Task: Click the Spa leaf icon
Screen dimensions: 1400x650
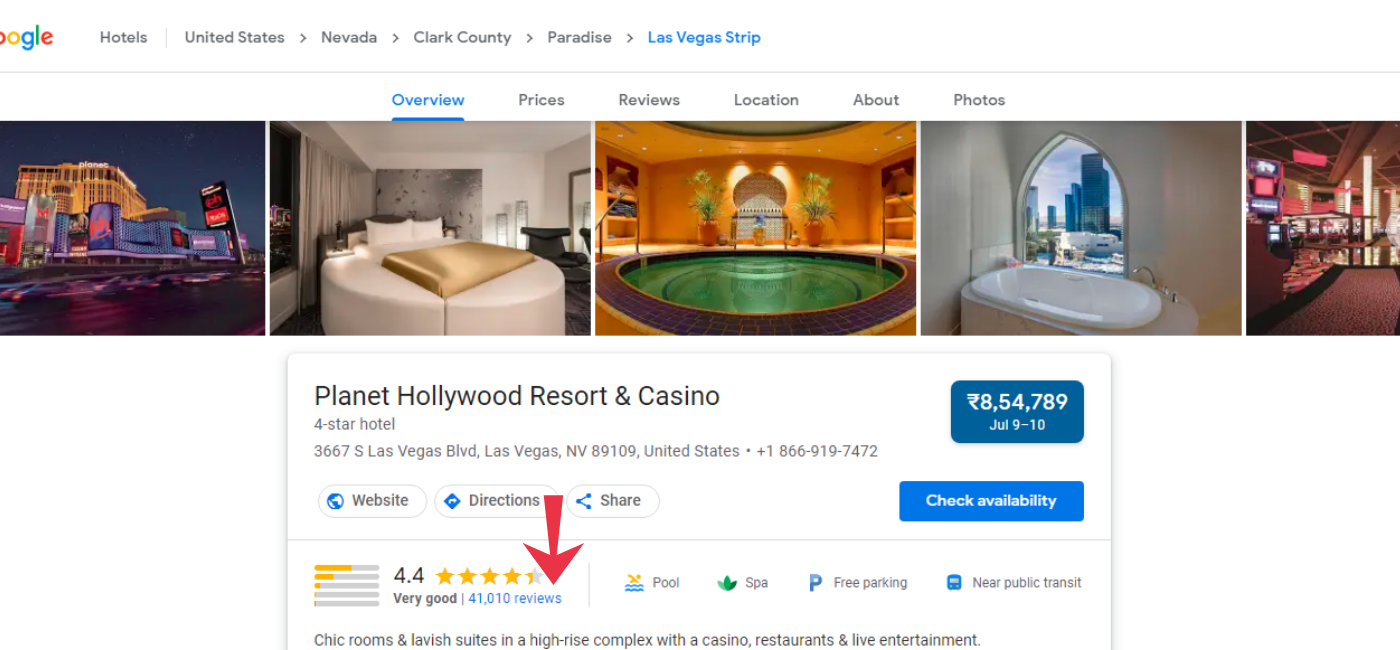Action: coord(727,583)
